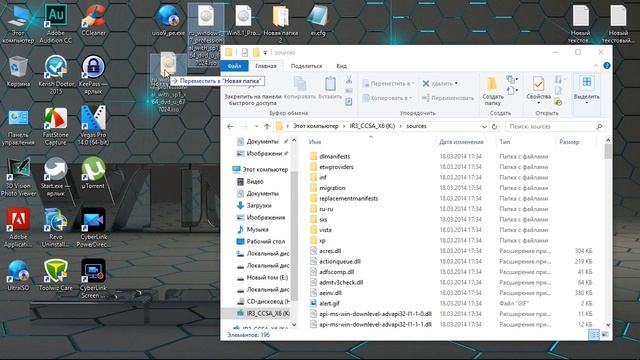Open the Корзина recycle bin icon
This screenshot has width=640, height=360.
(18, 72)
